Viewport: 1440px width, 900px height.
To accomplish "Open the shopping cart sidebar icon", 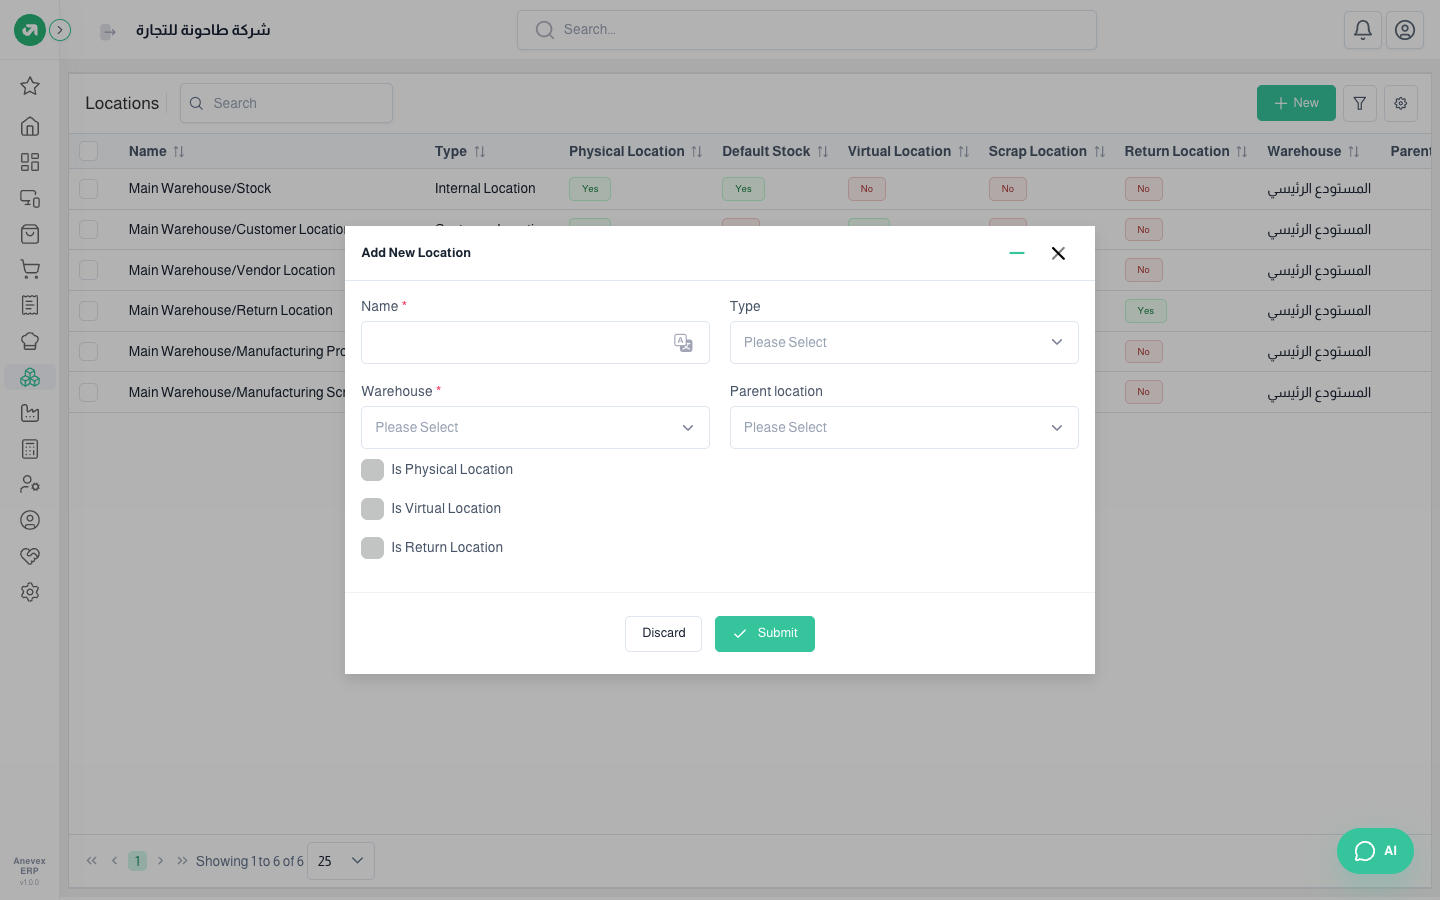I will click(30, 270).
